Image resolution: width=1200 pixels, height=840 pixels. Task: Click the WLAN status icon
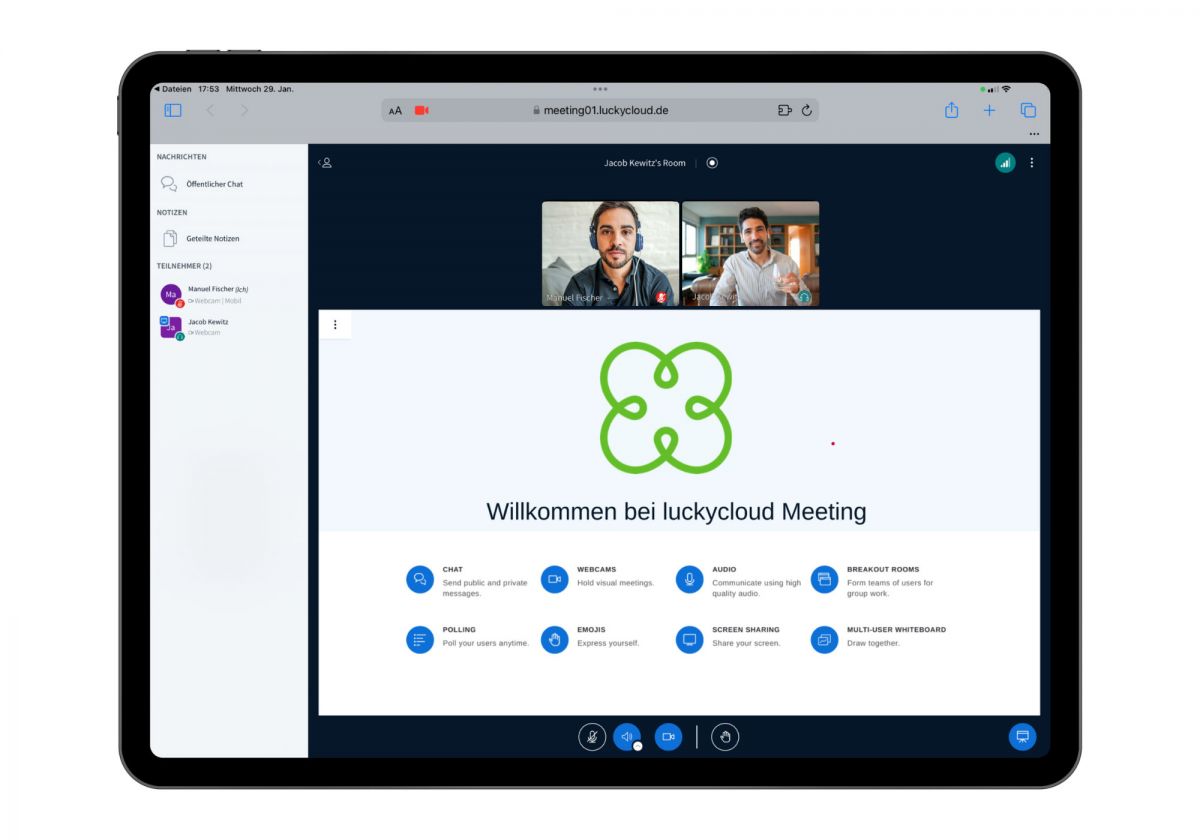(1006, 89)
